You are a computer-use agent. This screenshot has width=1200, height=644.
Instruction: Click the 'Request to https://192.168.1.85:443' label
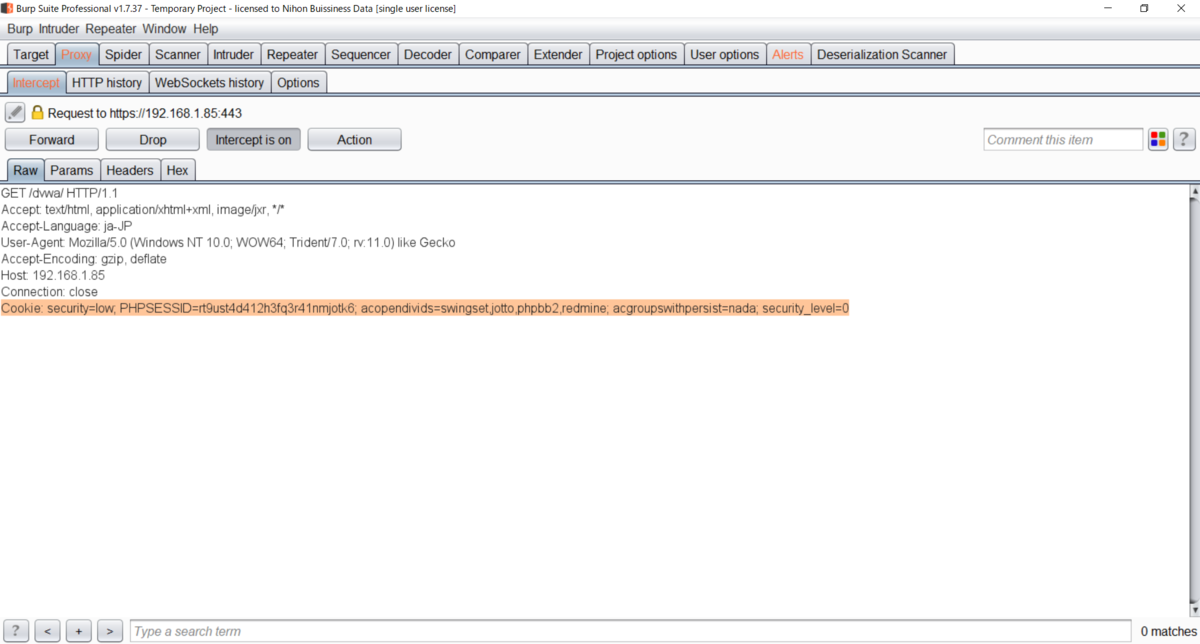pyautogui.click(x=145, y=113)
